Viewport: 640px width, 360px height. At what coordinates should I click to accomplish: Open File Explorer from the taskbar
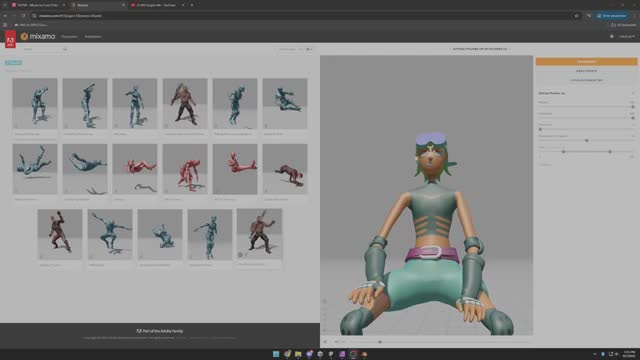(298, 354)
